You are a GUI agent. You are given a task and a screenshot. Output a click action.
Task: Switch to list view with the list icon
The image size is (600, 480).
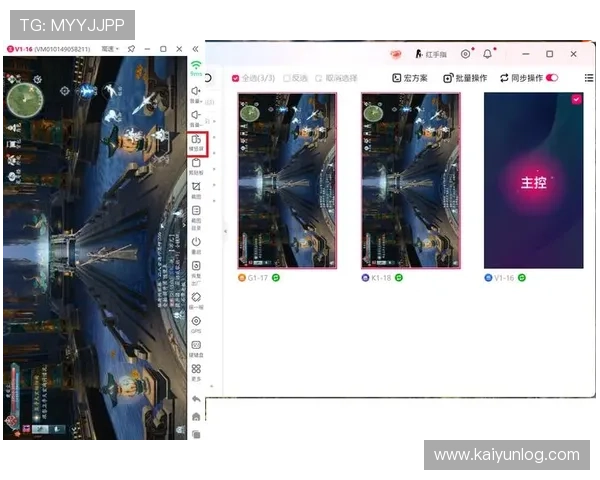pyautogui.click(x=589, y=78)
